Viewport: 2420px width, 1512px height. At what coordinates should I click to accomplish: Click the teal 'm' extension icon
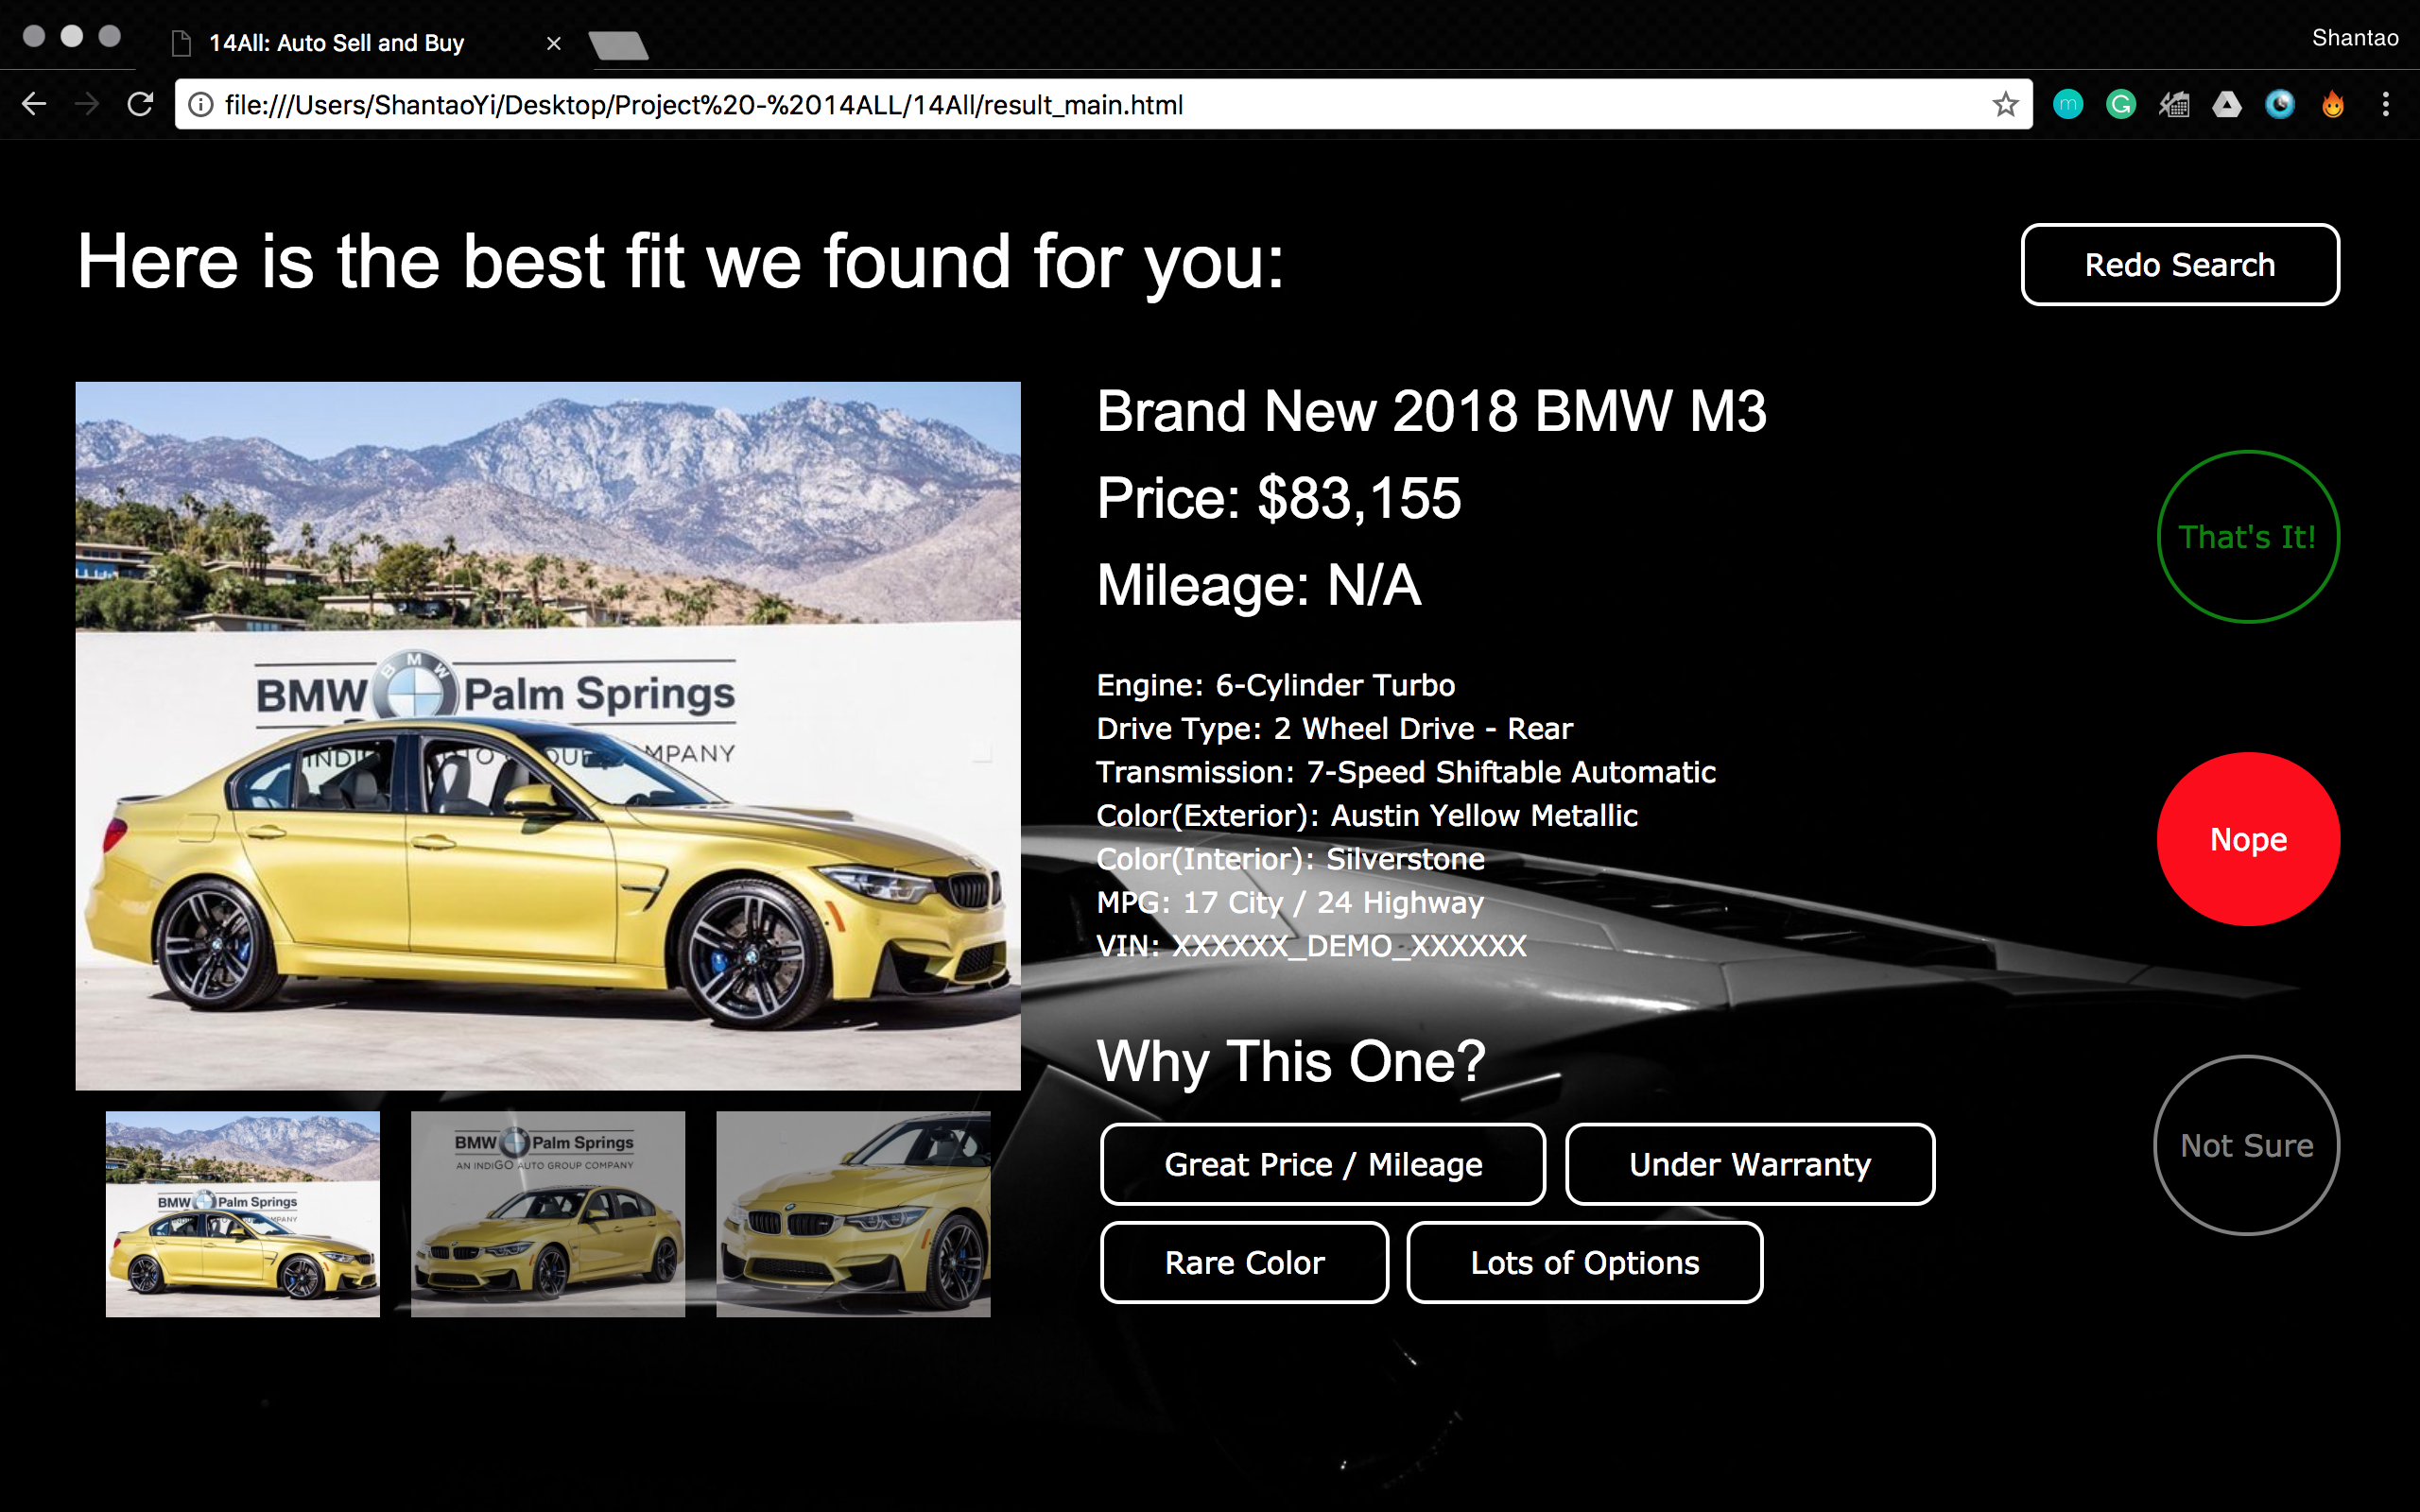point(2067,104)
